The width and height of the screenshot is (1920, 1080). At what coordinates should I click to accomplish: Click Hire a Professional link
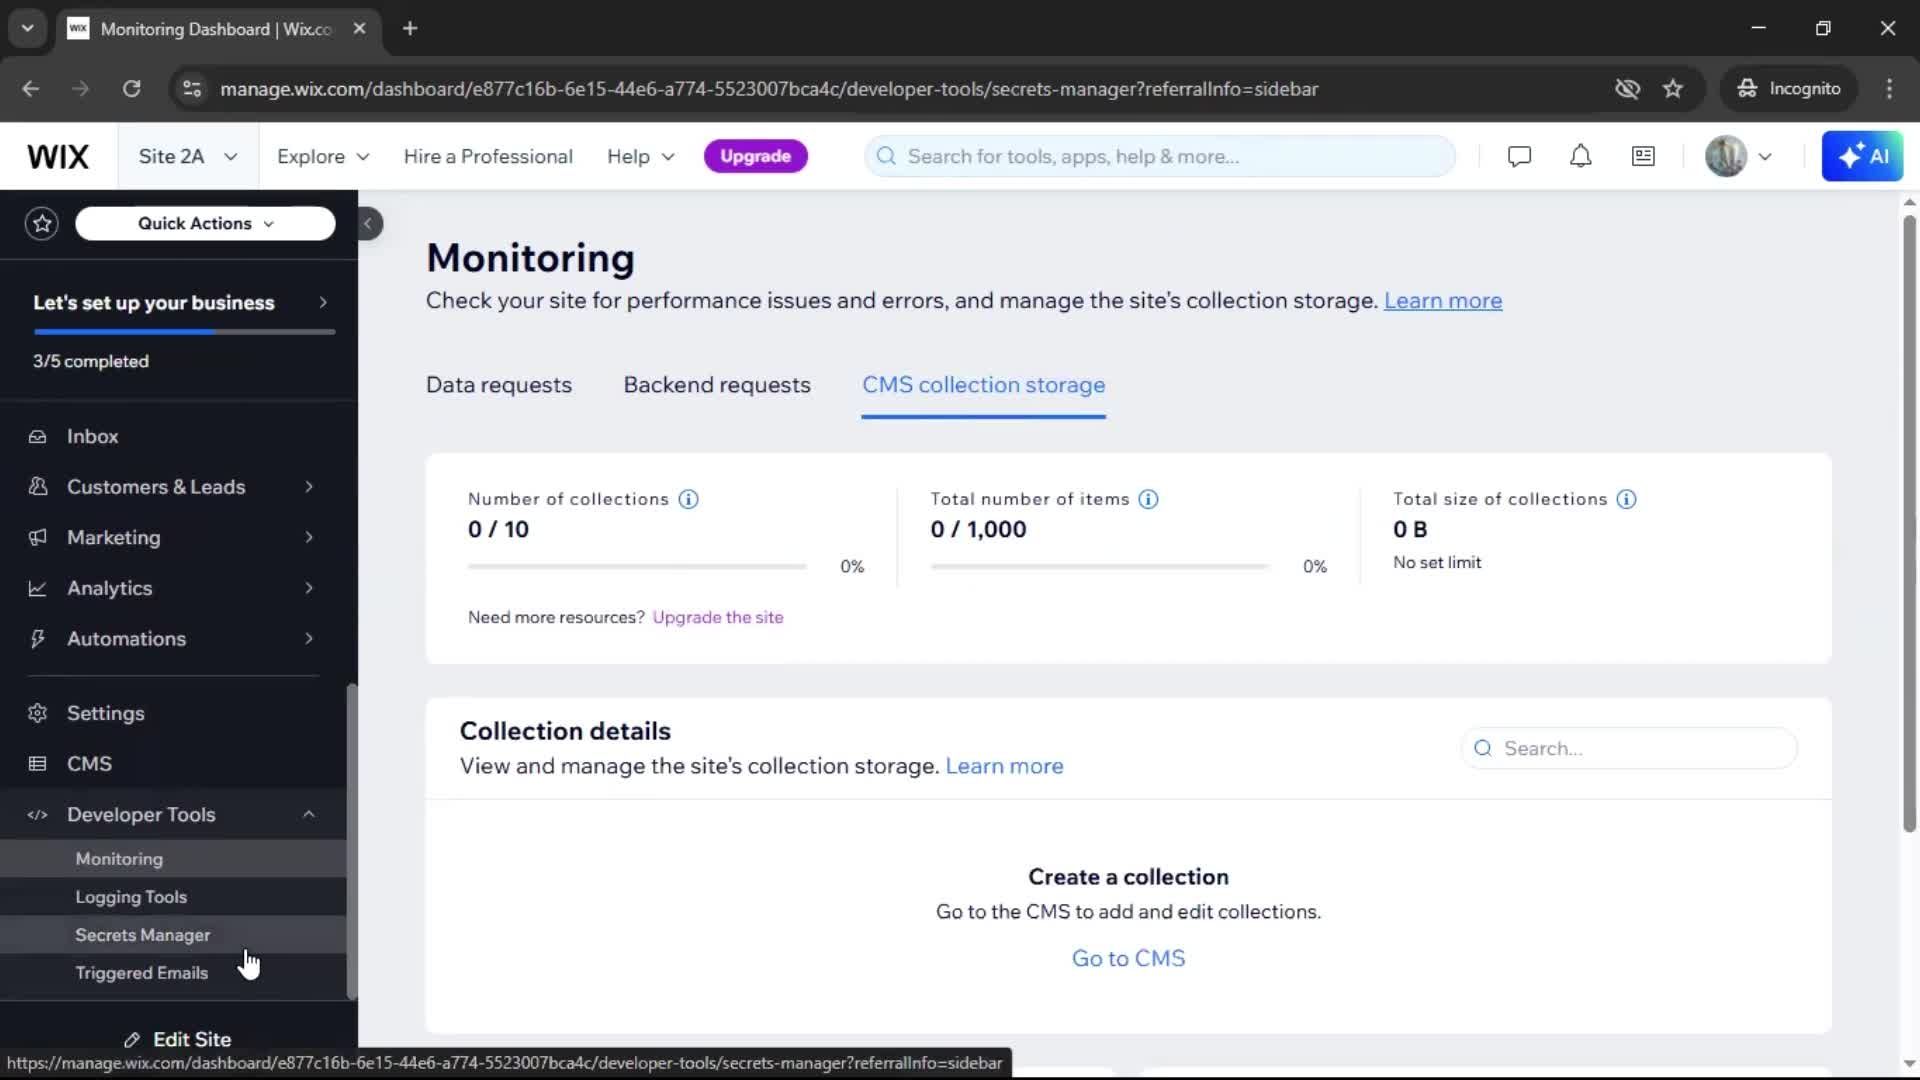488,157
